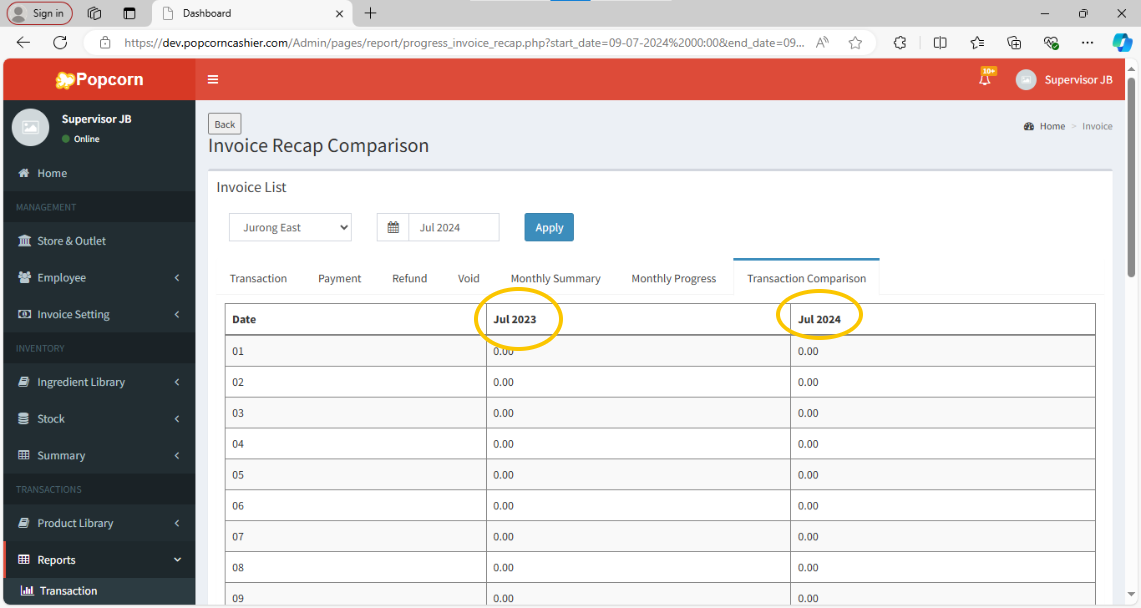Expand the Invoice Setting menu chevron
Viewport: 1141px width, 608px height.
tap(177, 314)
